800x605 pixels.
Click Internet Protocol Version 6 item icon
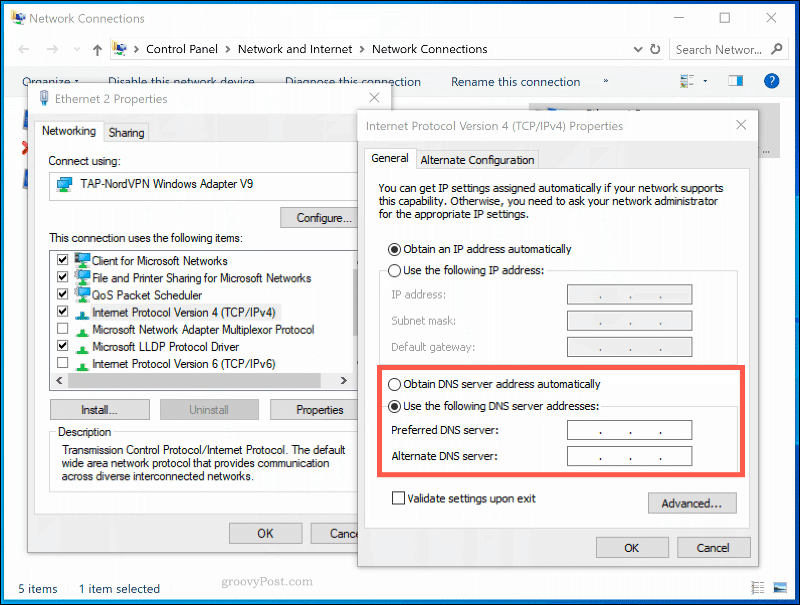(x=82, y=366)
